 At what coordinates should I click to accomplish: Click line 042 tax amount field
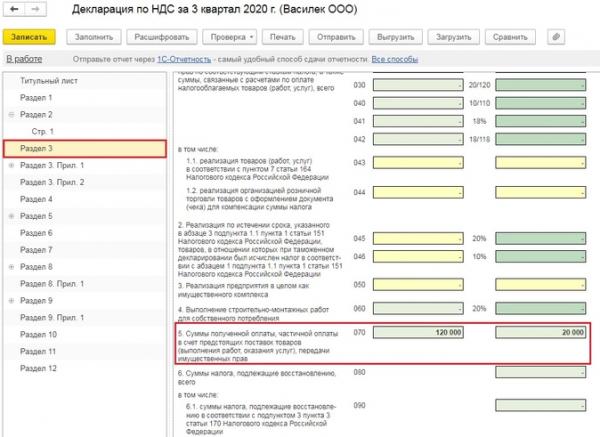coord(541,139)
